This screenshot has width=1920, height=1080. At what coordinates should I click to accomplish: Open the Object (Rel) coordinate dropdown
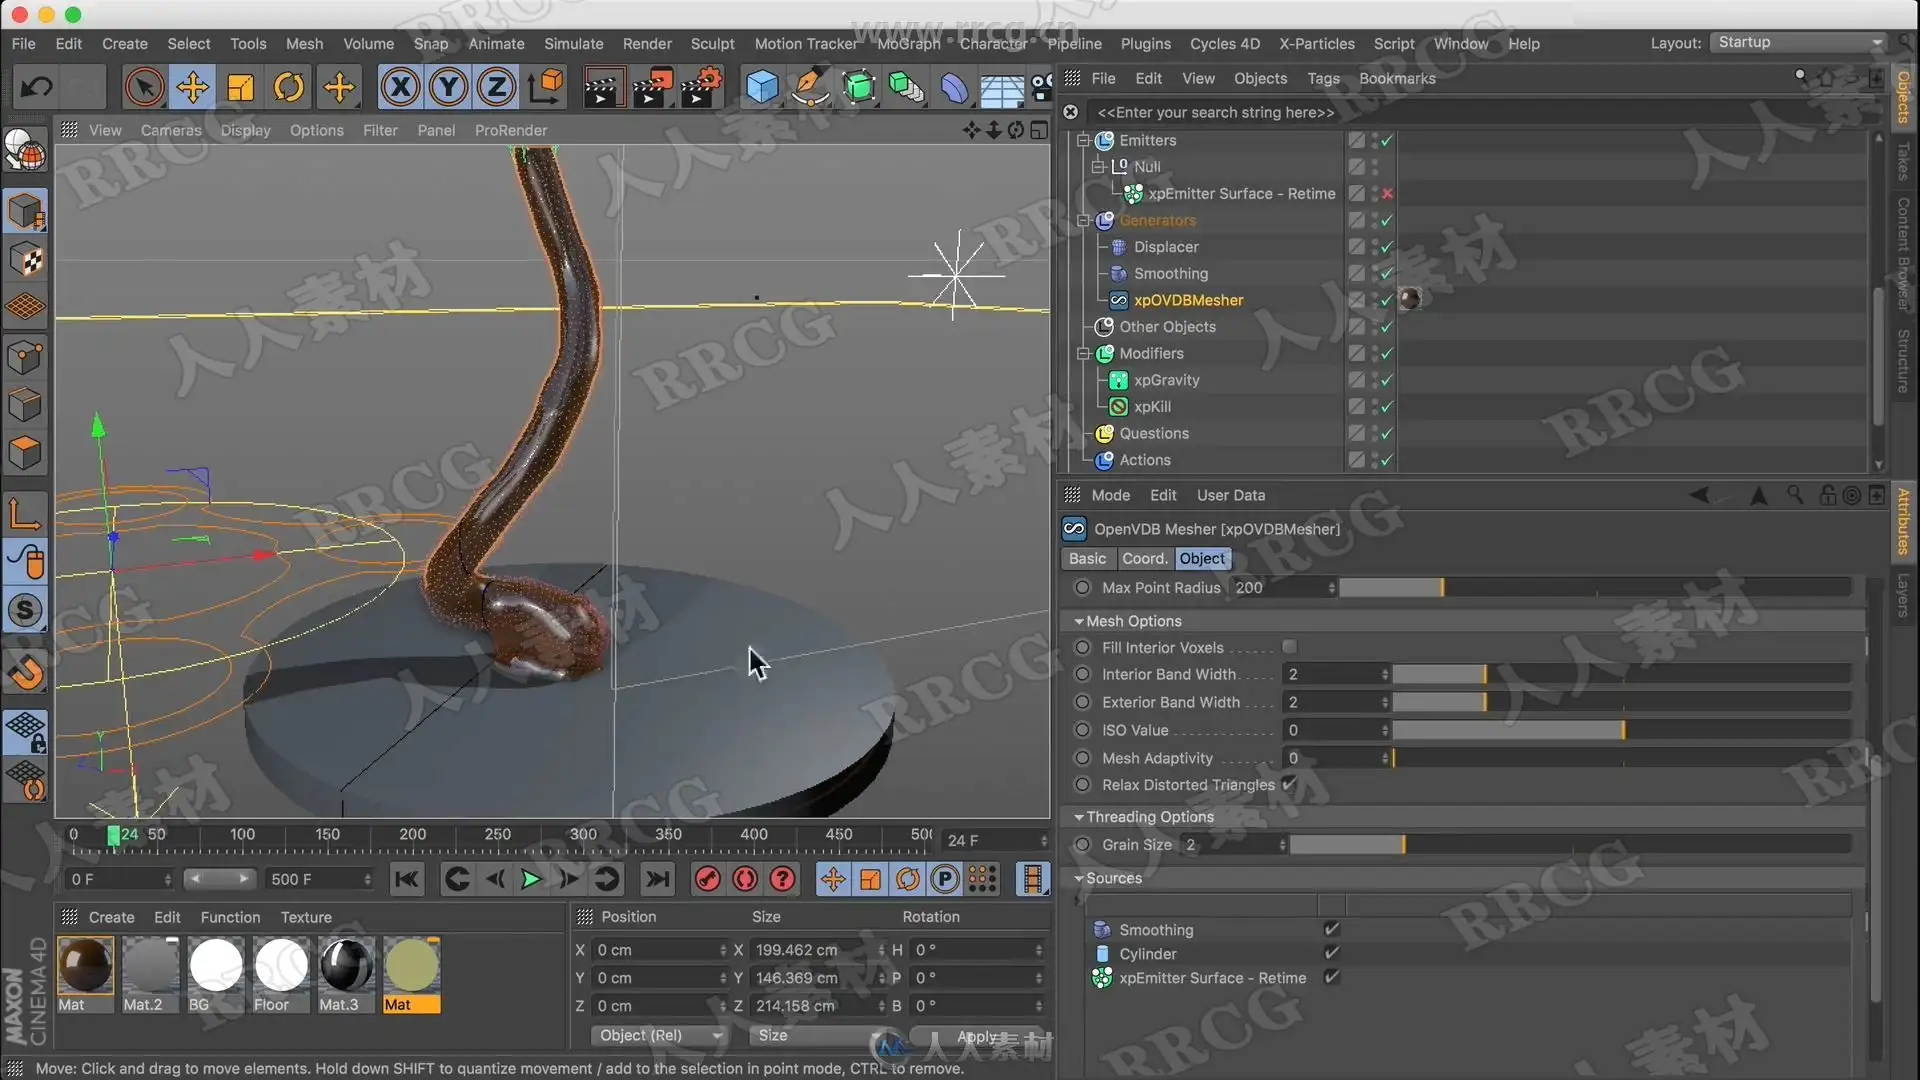click(658, 1035)
